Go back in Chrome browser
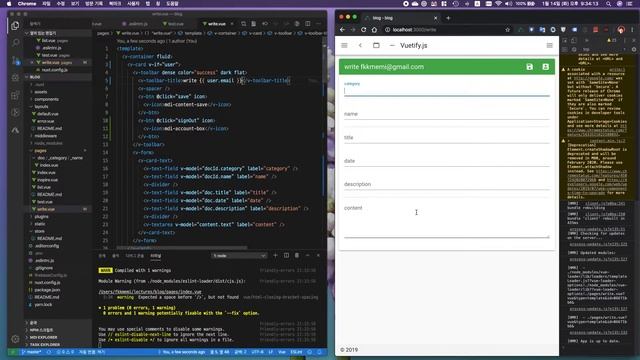Screen dimensions: 640x360 pos(342,29)
